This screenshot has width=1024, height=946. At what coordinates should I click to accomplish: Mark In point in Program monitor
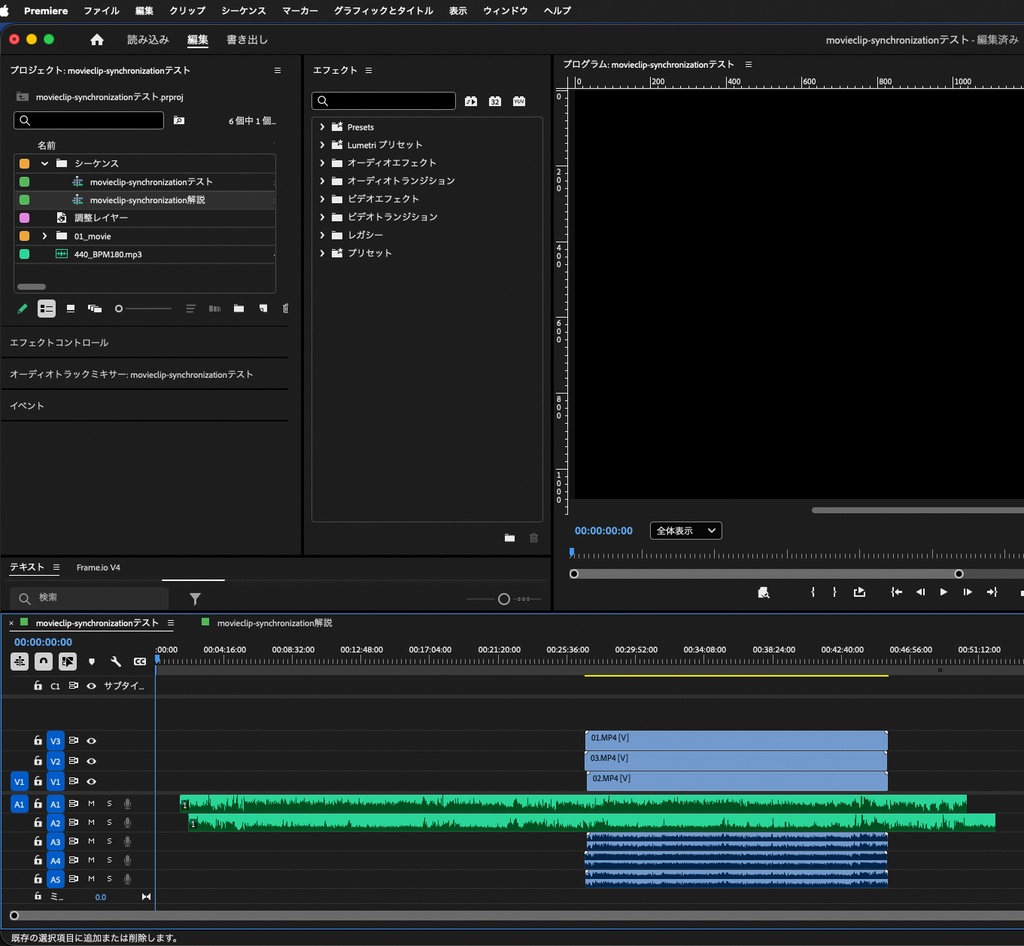point(813,592)
